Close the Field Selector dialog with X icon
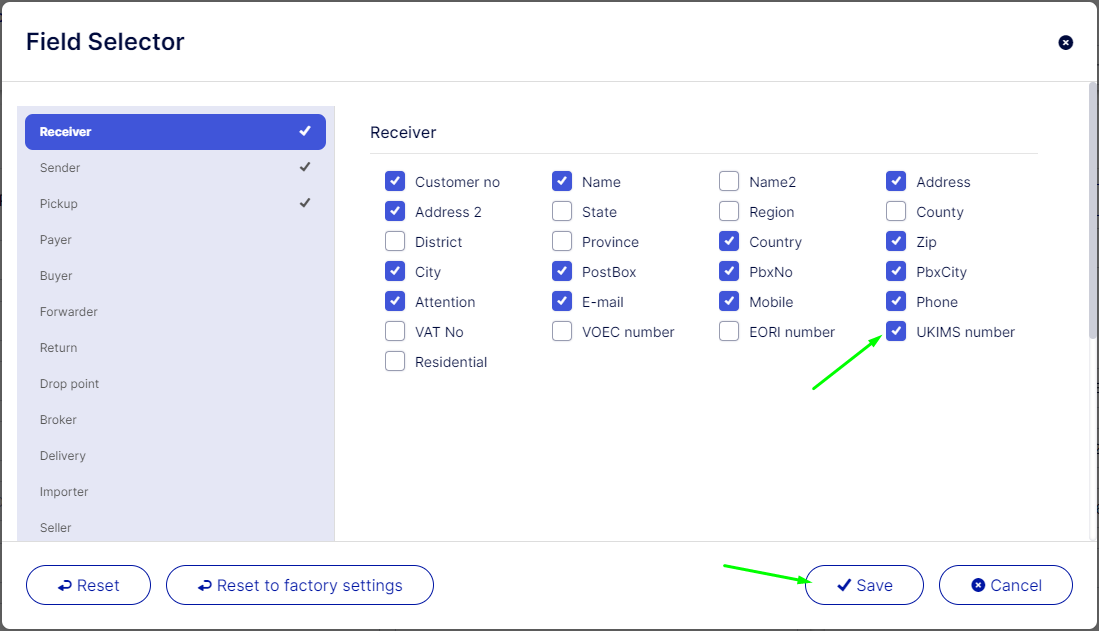 (1065, 42)
